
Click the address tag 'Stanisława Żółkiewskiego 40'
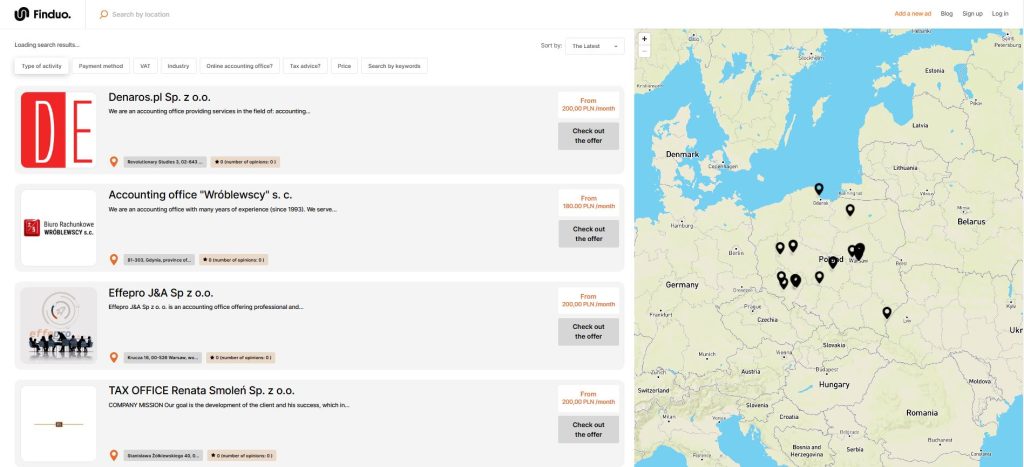163,455
